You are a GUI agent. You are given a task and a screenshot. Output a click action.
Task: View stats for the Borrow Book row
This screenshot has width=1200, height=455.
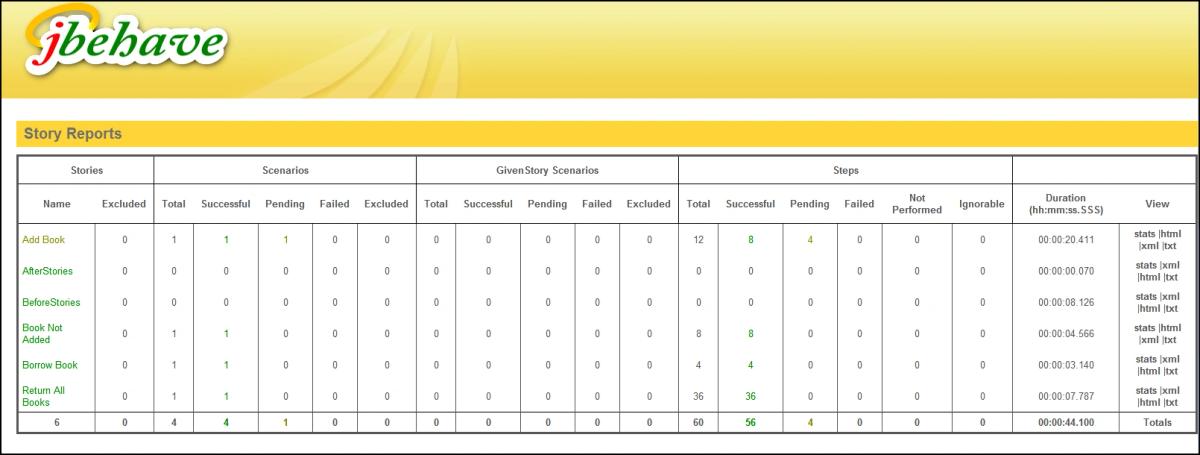click(1144, 359)
